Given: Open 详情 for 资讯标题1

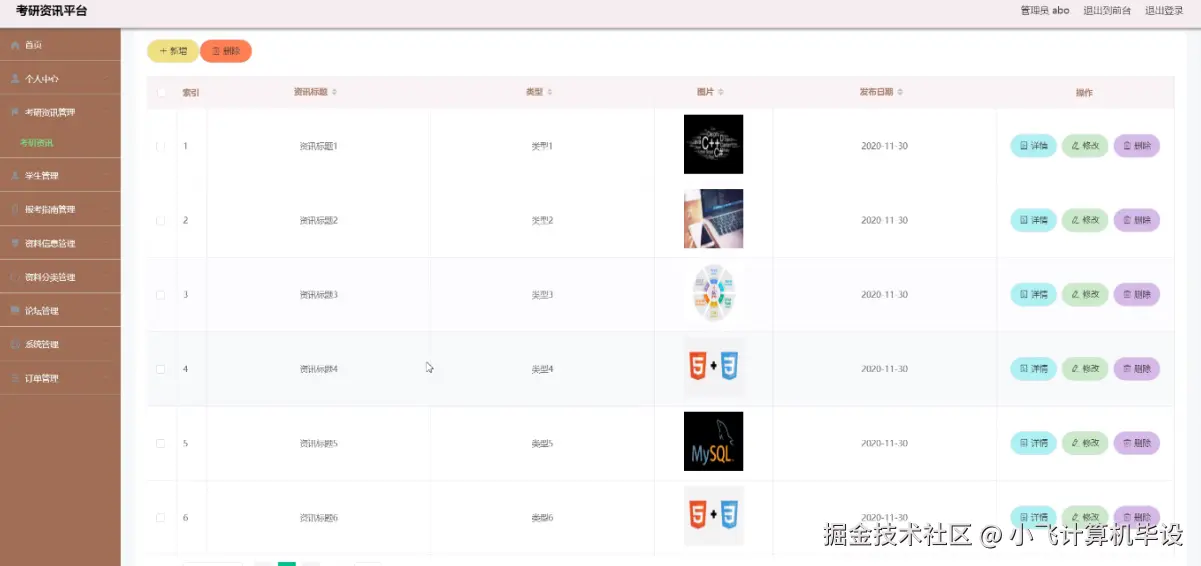Looking at the screenshot, I should [x=1033, y=146].
